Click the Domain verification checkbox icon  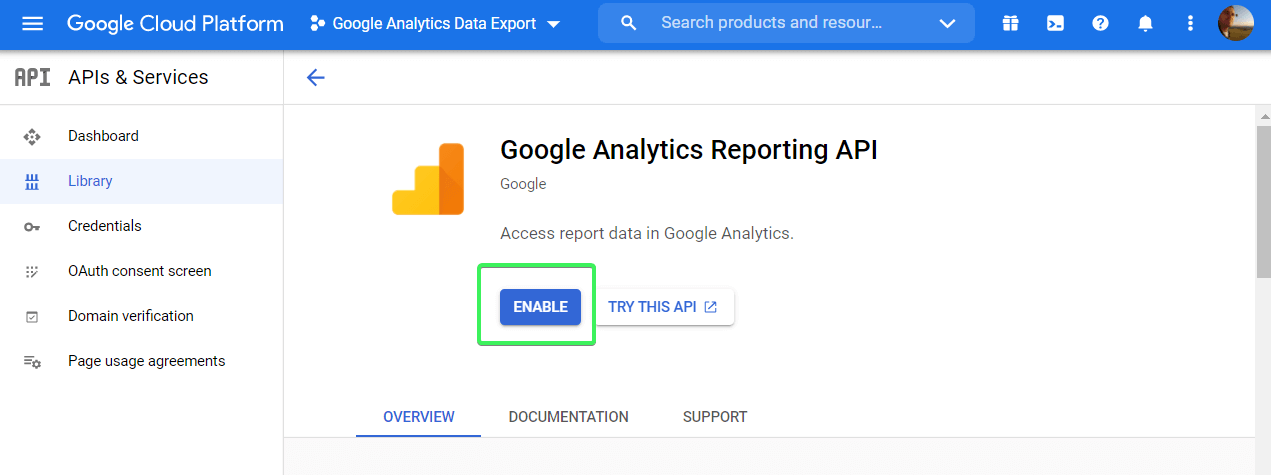point(31,316)
